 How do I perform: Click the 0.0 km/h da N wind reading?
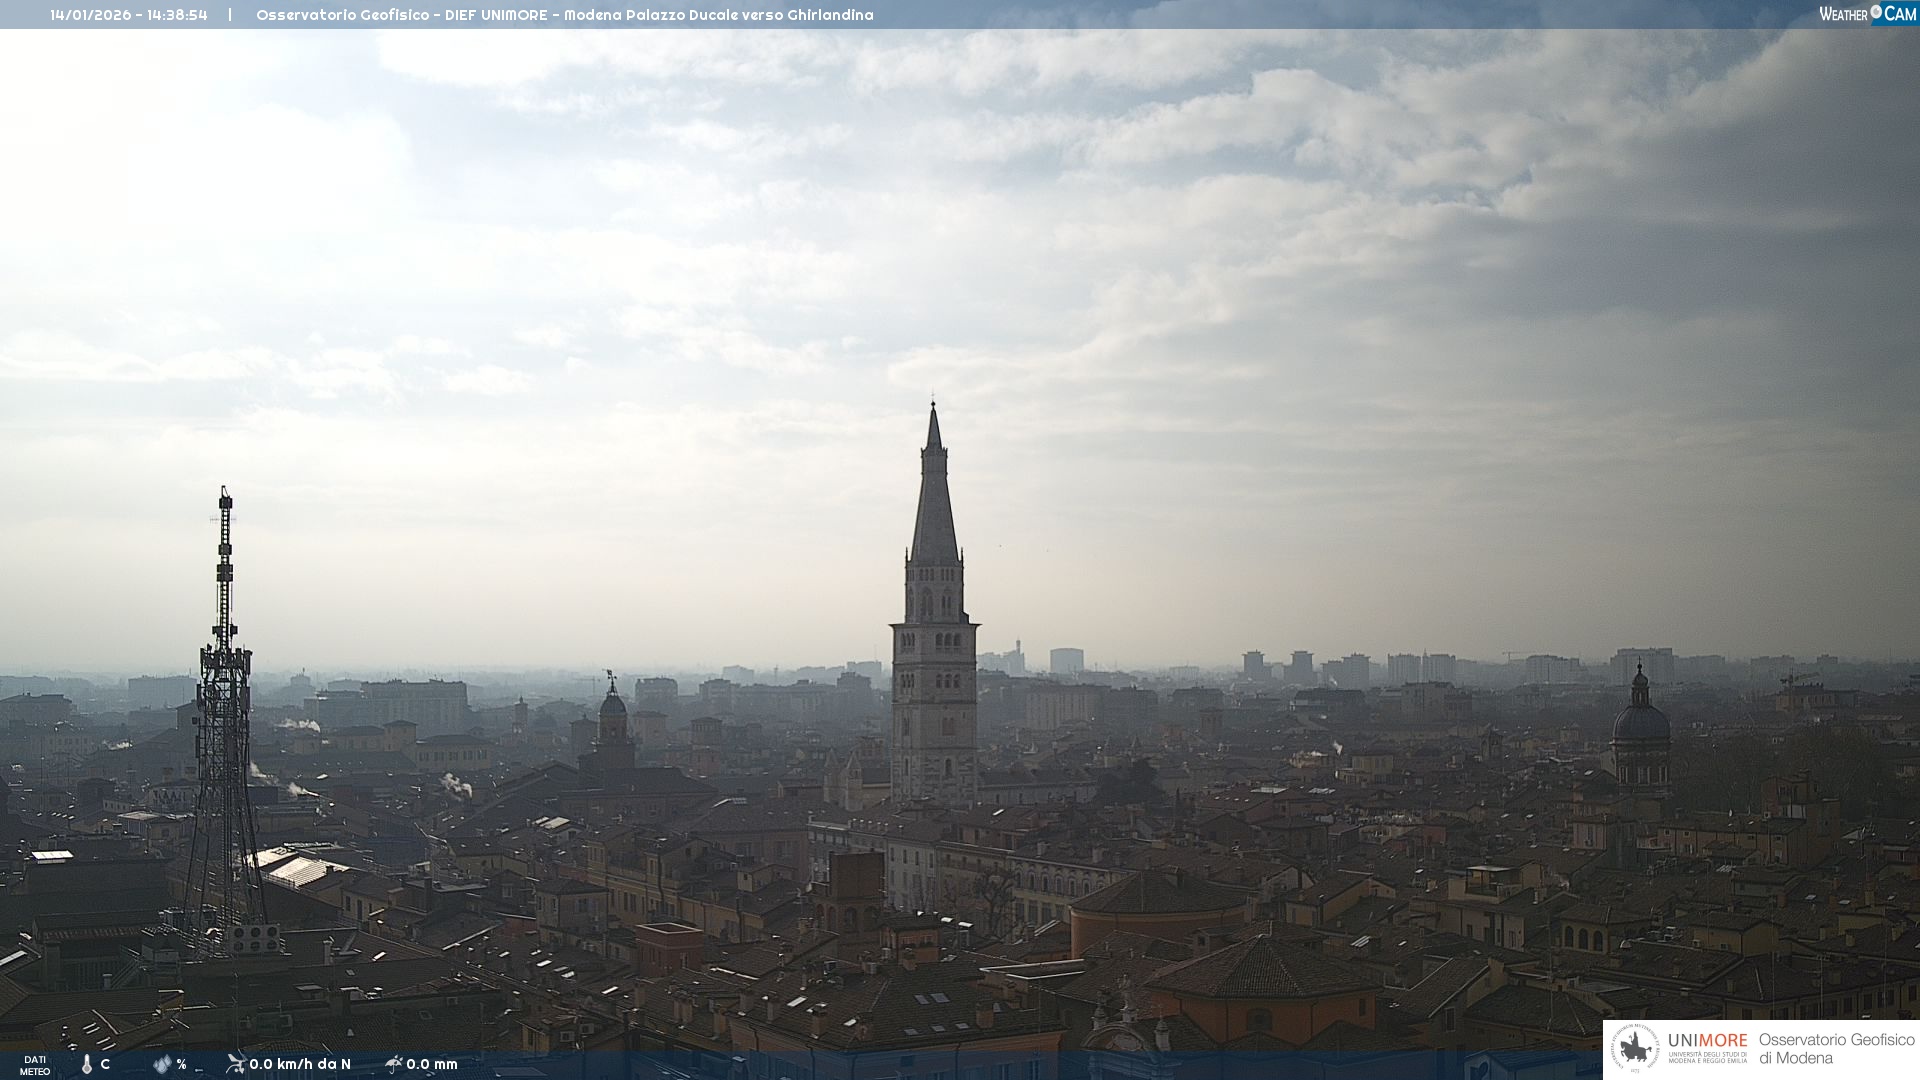[300, 1064]
